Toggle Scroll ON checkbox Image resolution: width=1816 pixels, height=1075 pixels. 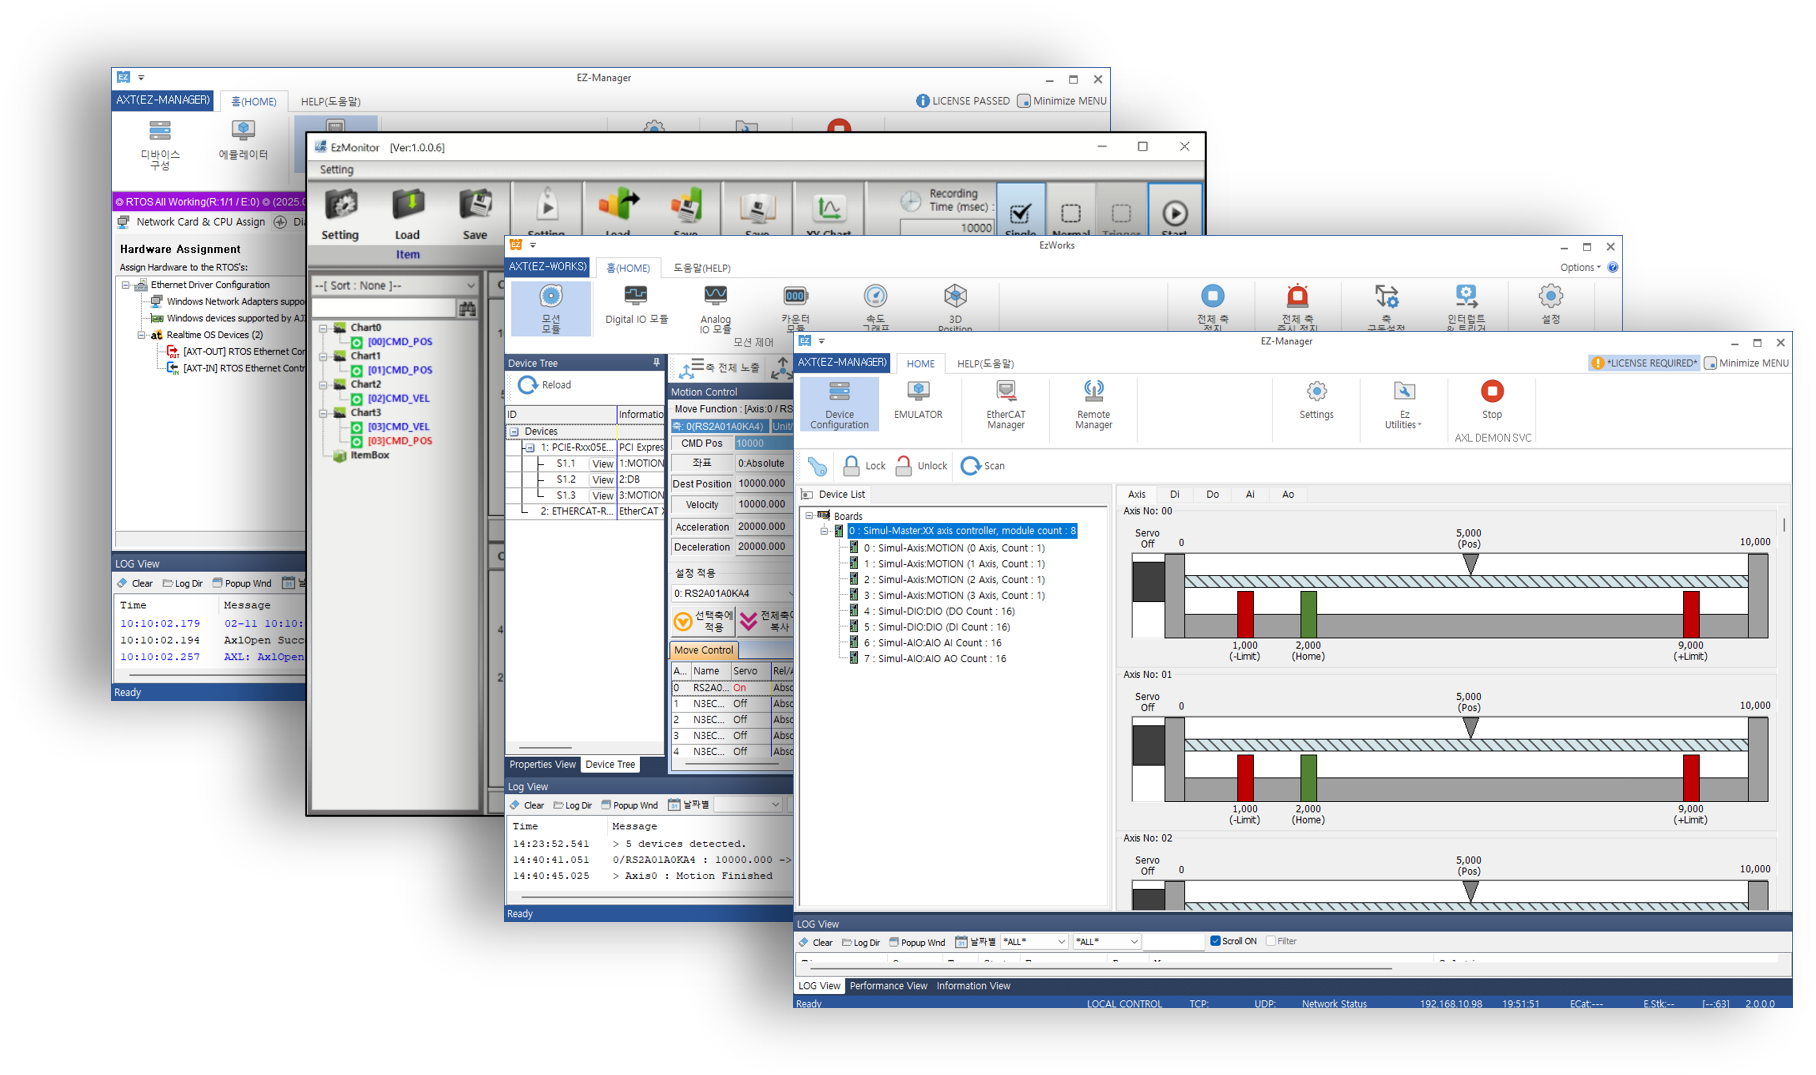(1215, 941)
